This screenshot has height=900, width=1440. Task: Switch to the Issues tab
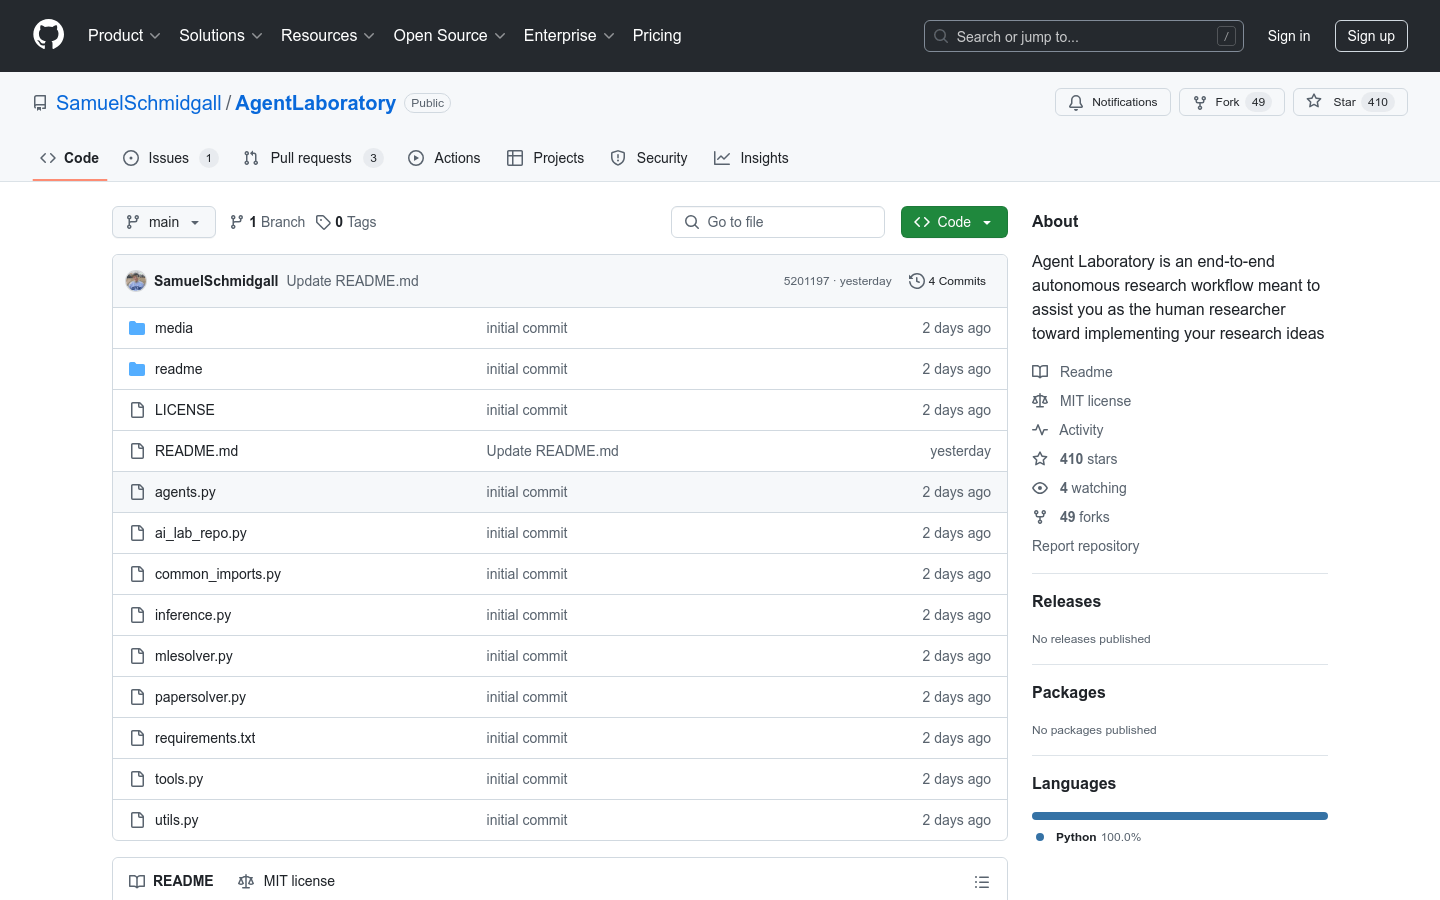(170, 158)
